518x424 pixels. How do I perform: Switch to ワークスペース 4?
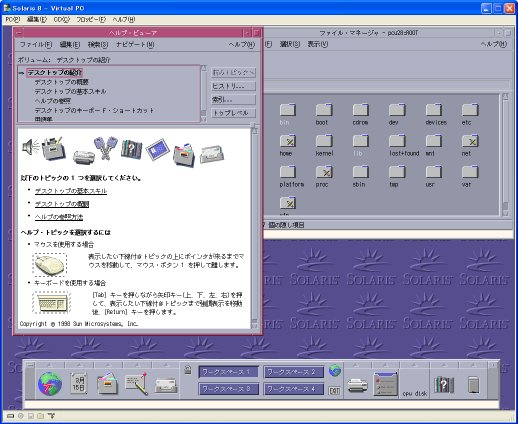click(294, 389)
